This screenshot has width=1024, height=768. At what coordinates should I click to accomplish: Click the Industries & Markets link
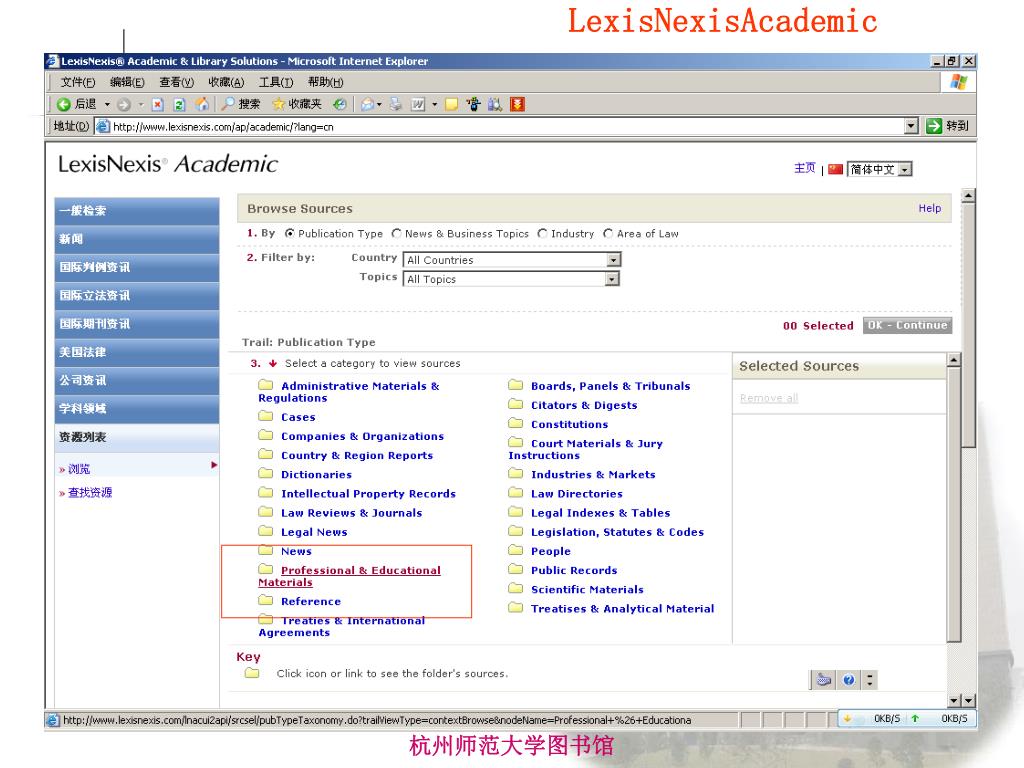593,474
